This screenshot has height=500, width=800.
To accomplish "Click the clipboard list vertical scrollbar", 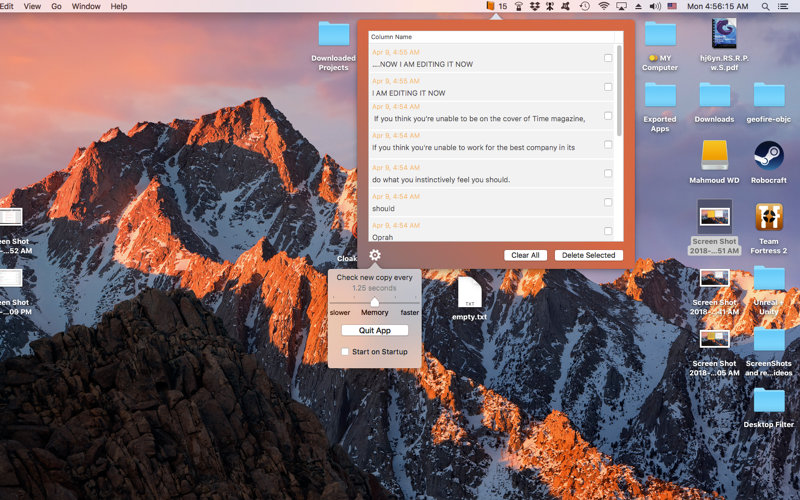I will pyautogui.click(x=619, y=90).
